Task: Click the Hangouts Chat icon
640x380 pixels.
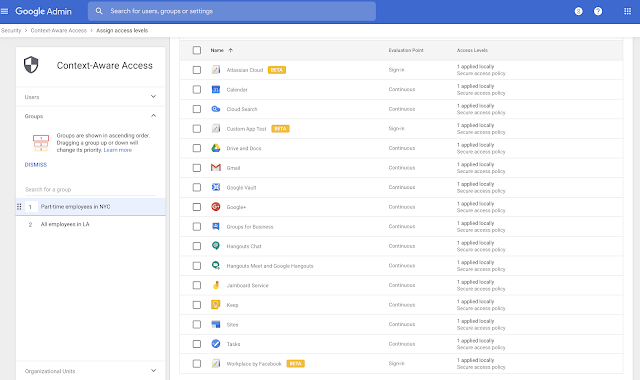Action: (x=216, y=246)
